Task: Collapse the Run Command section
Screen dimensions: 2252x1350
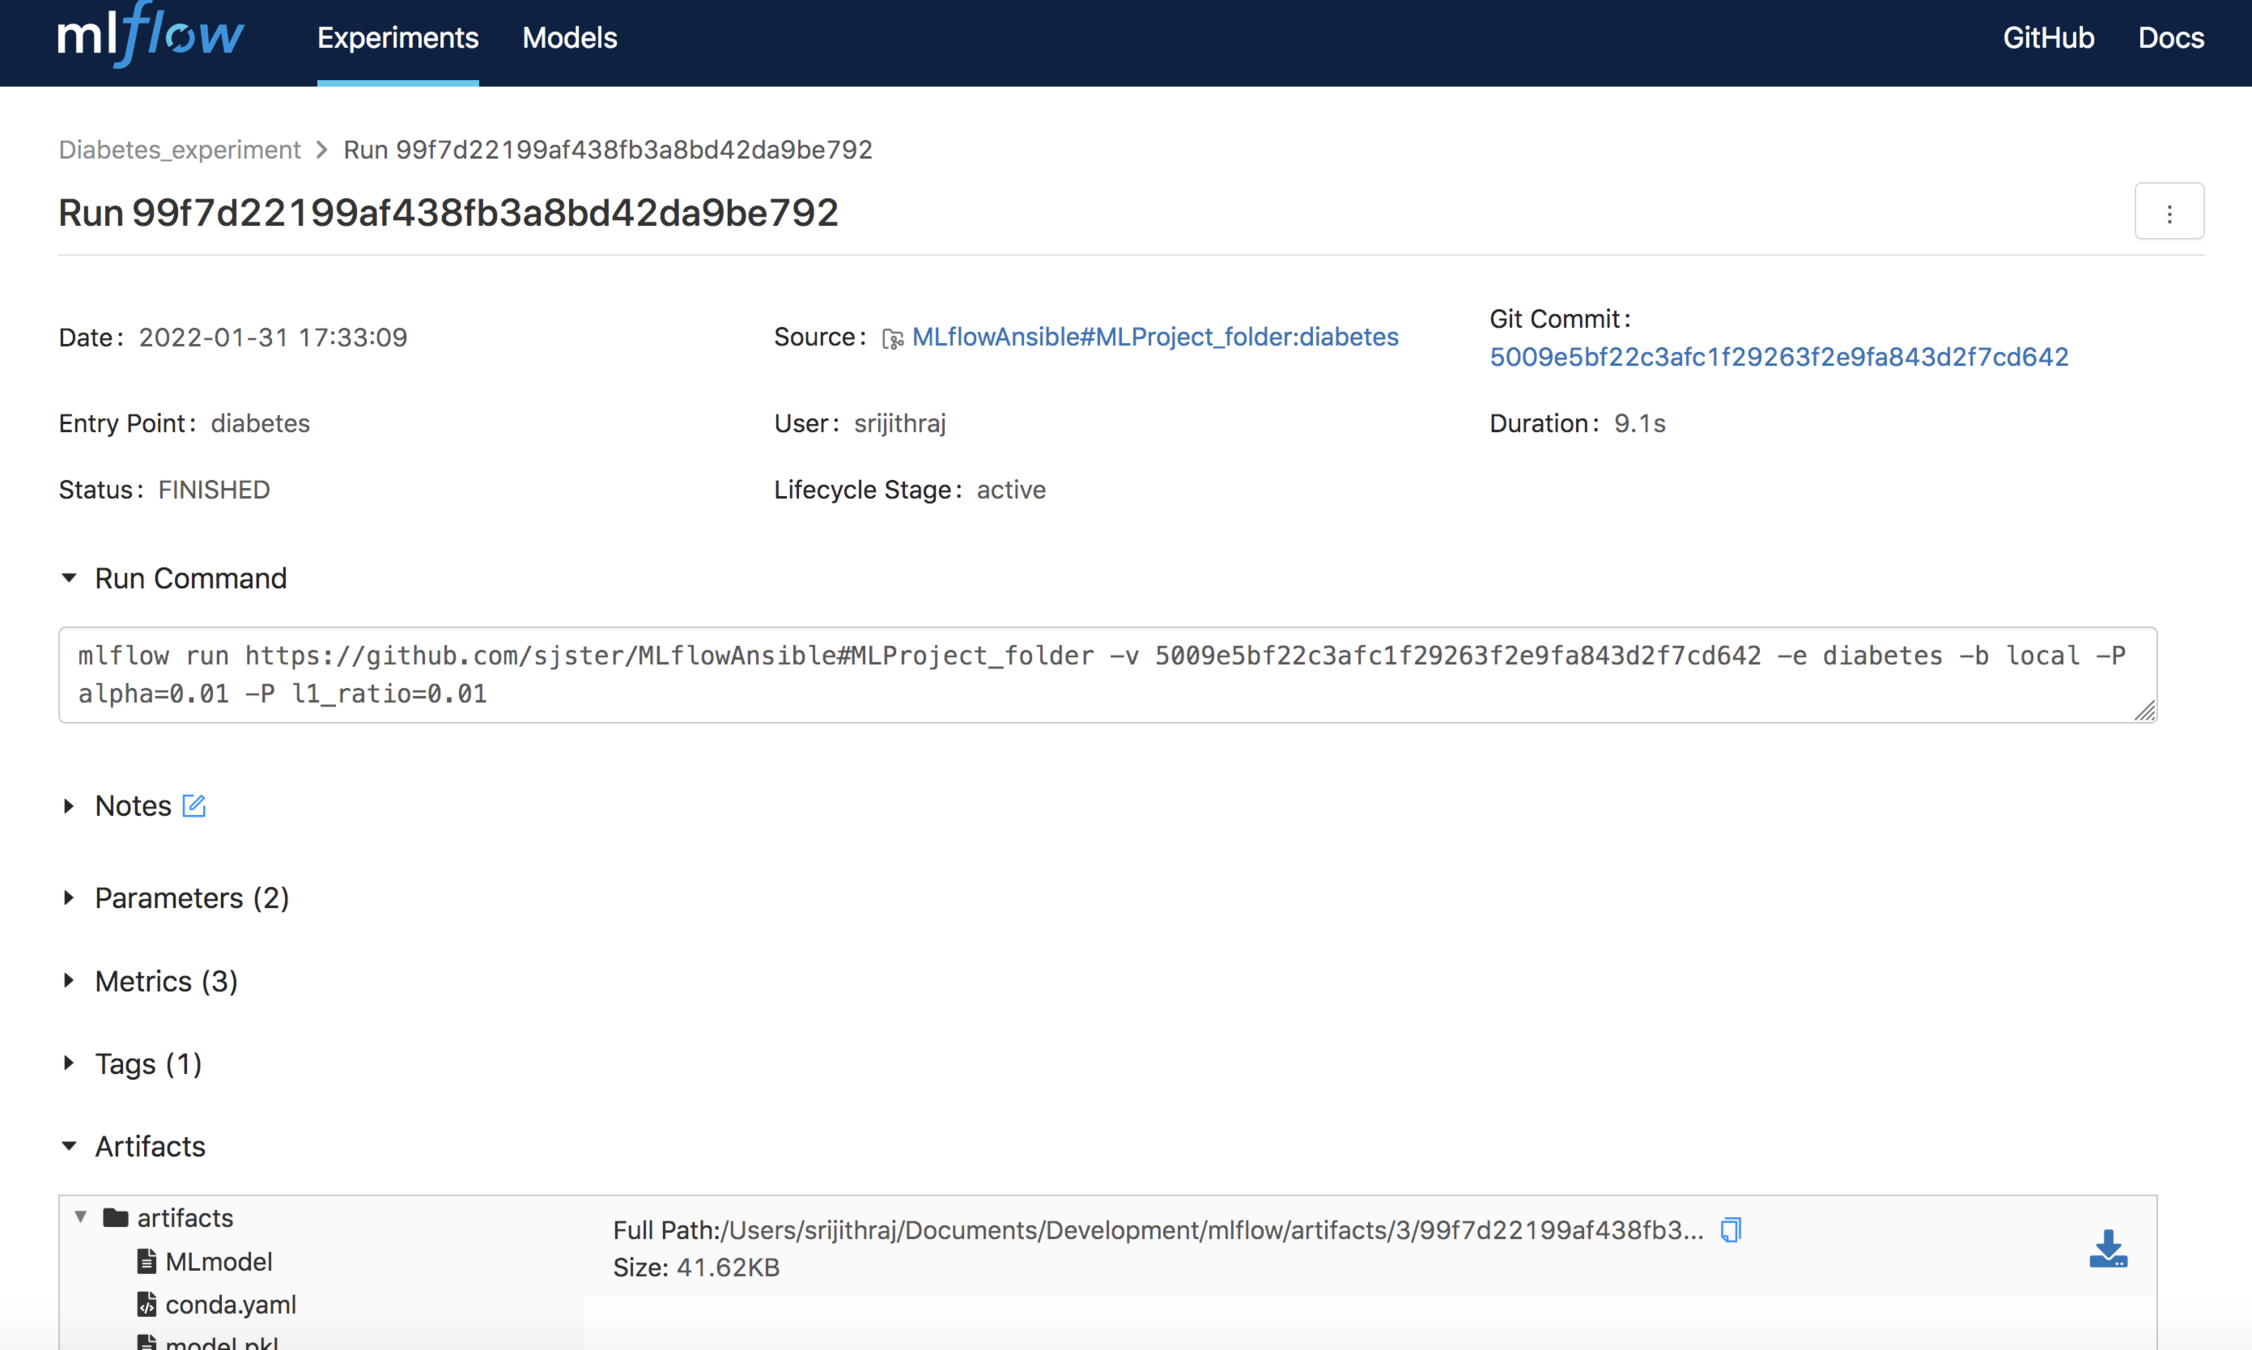Action: click(69, 578)
